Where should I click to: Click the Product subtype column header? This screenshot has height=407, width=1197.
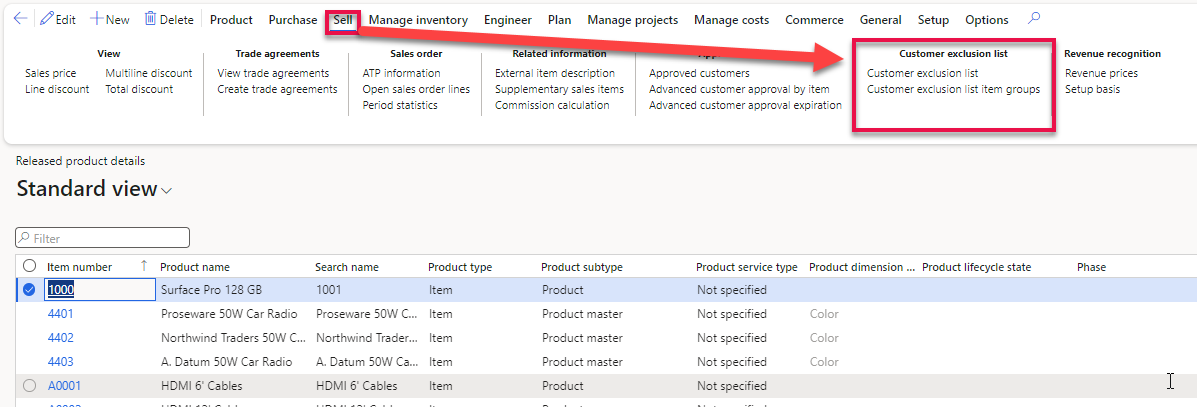click(x=582, y=266)
